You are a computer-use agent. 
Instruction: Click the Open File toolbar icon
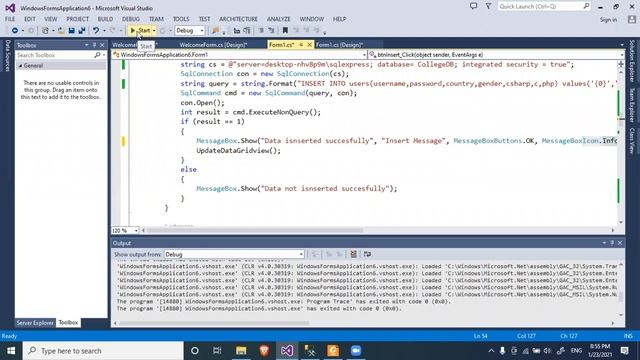click(x=61, y=31)
